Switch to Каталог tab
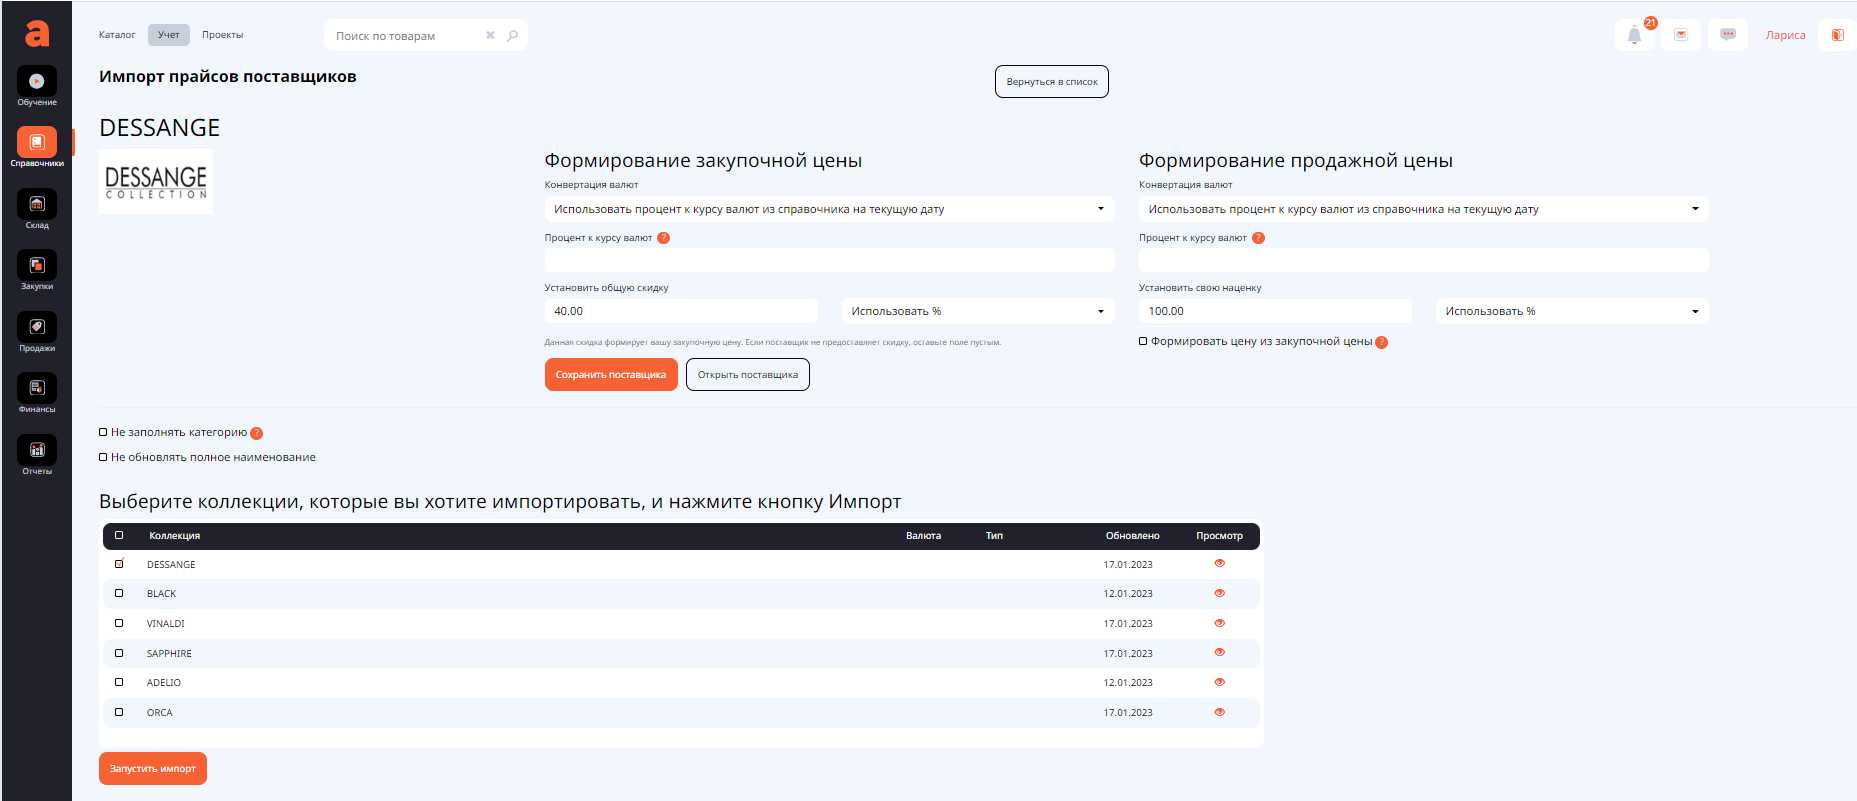 coord(117,35)
